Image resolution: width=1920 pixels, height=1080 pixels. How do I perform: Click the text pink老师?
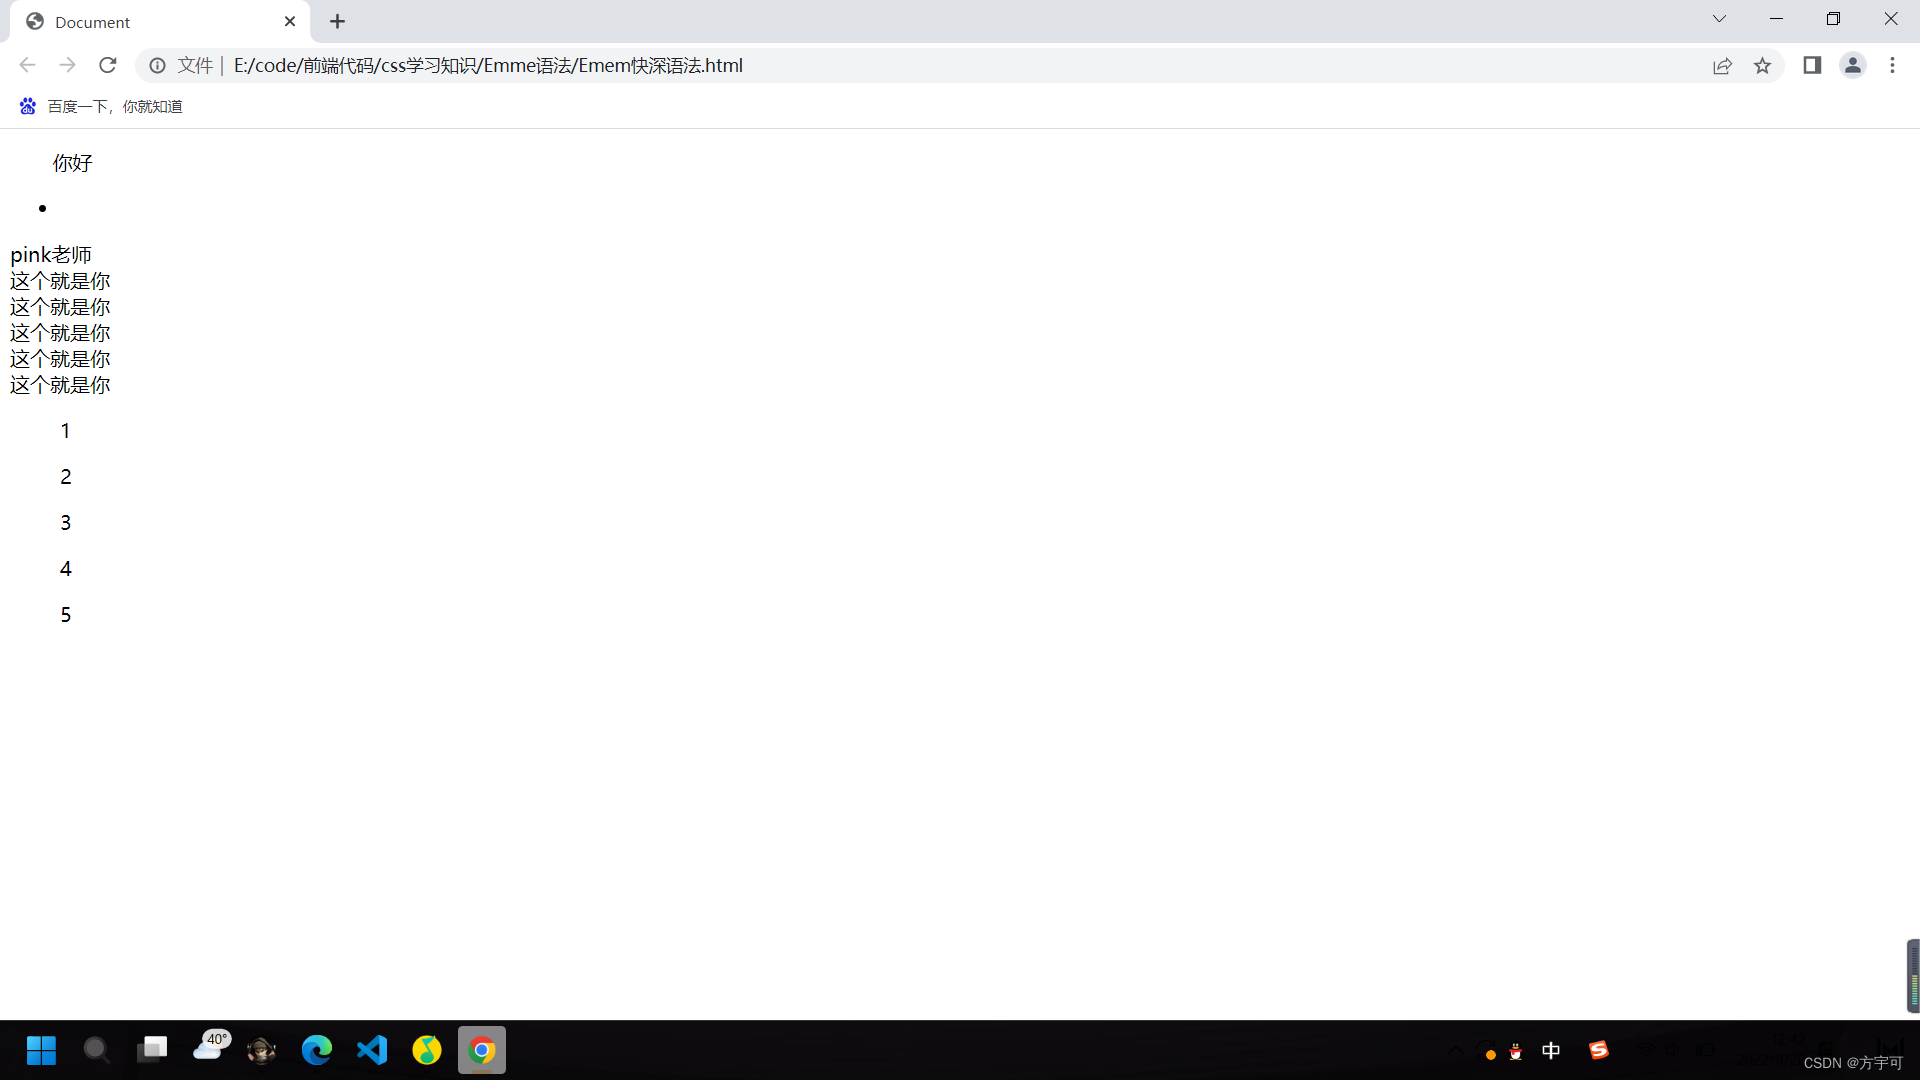pos(51,255)
